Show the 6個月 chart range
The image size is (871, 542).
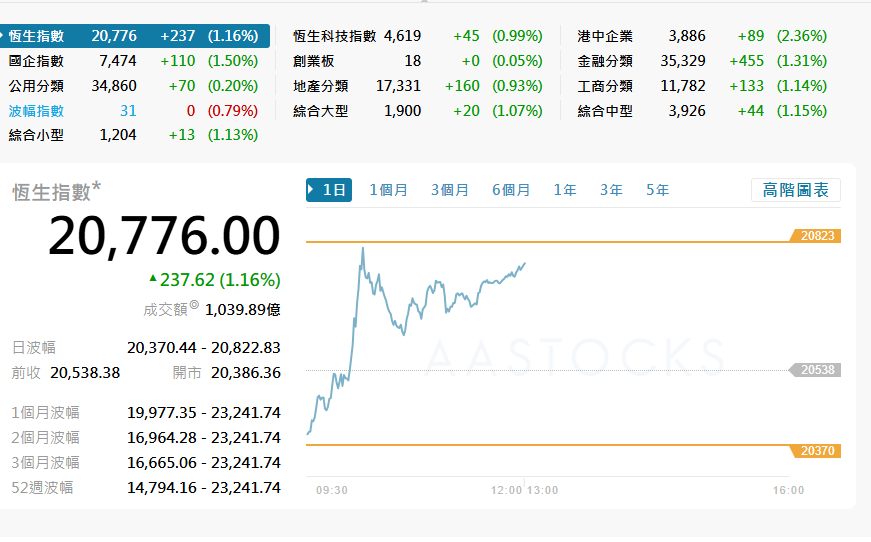click(511, 190)
